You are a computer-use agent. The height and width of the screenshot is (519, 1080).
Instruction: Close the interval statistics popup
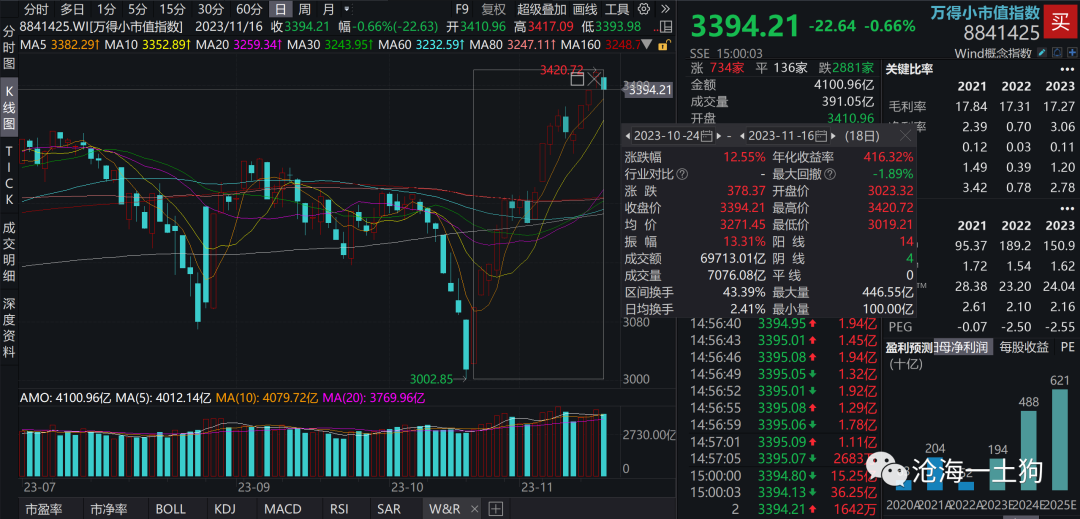pos(906,136)
